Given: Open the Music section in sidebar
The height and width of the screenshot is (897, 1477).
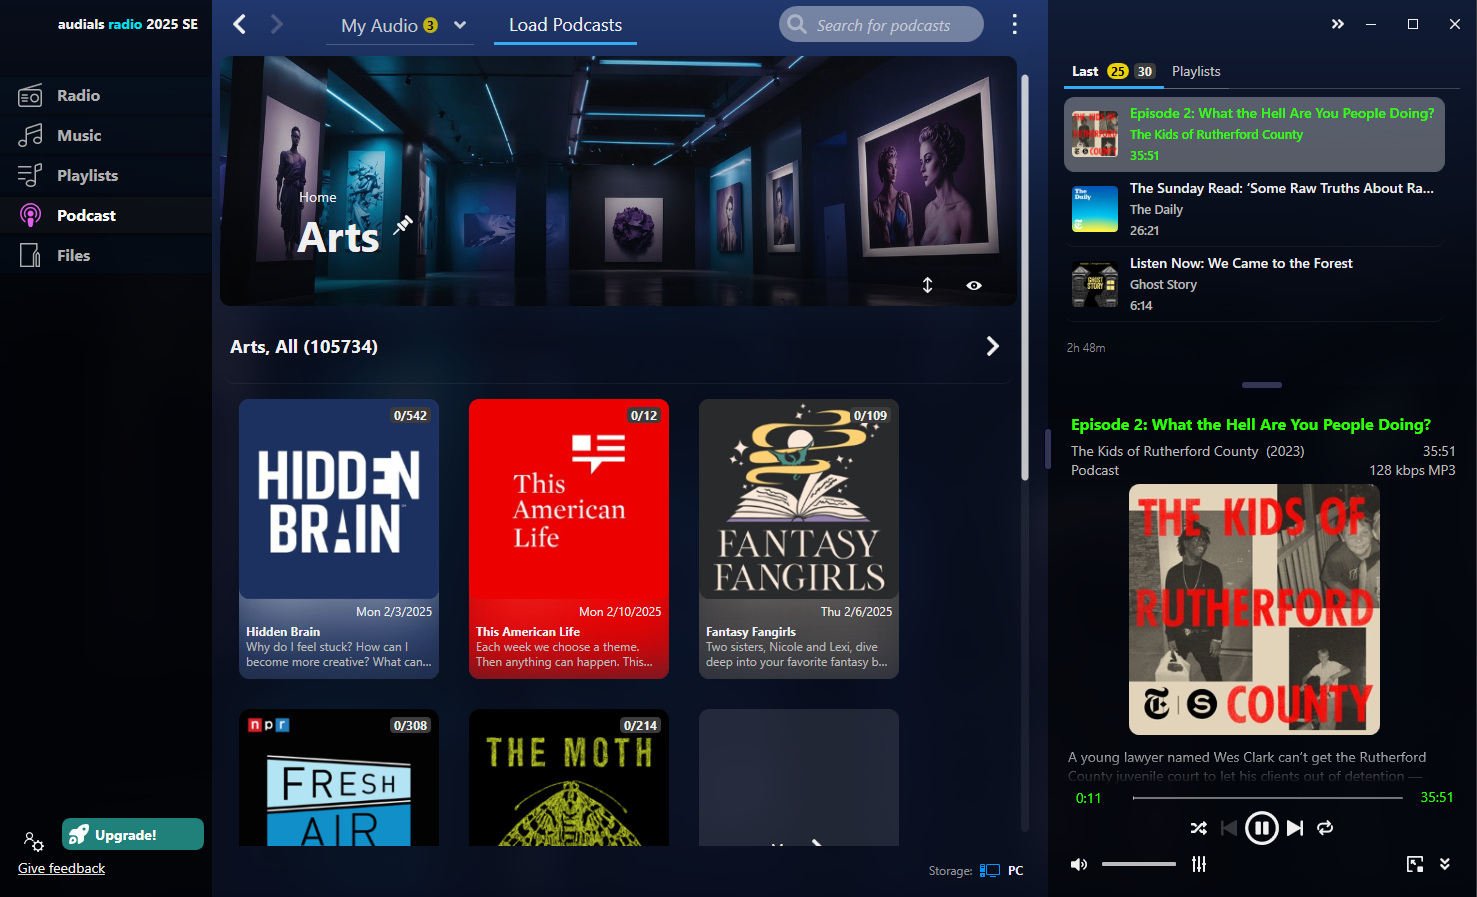Looking at the screenshot, I should pos(105,136).
